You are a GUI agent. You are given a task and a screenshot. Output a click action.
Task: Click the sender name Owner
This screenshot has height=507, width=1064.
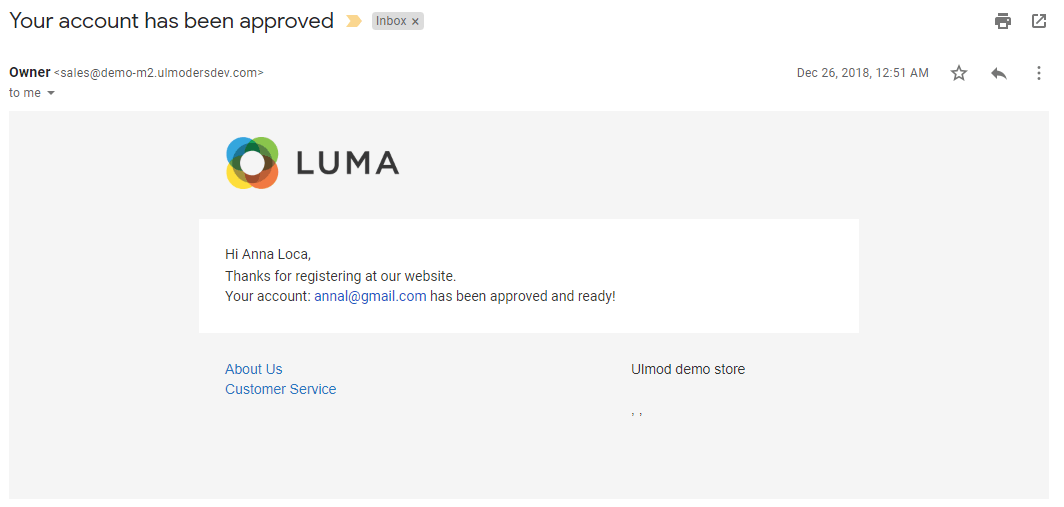[30, 73]
